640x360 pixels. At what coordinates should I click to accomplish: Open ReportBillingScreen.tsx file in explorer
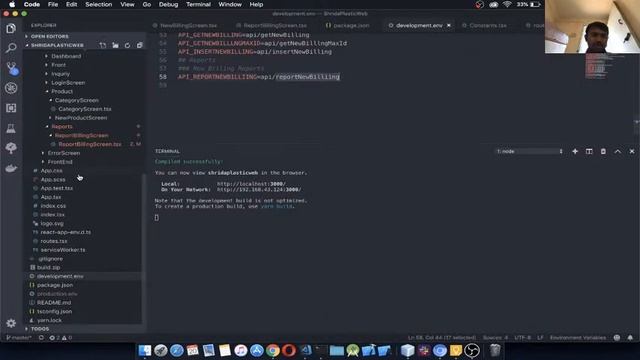(89, 144)
